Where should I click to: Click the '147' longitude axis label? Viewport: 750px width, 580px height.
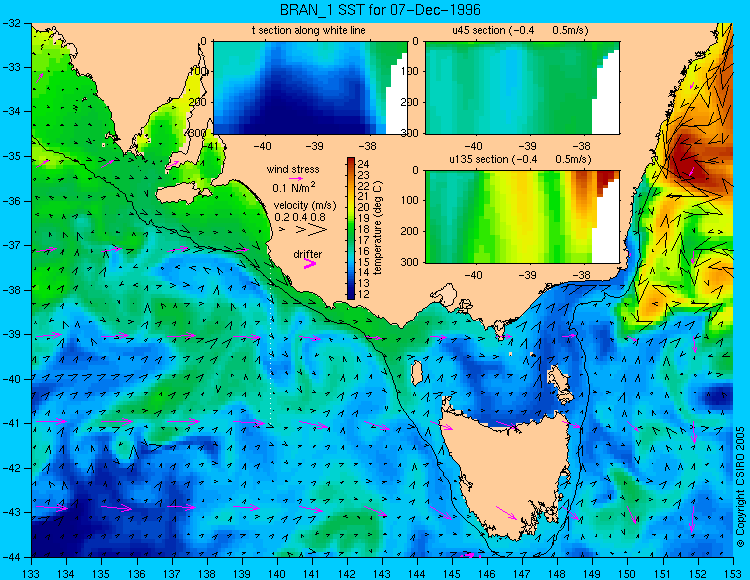[522, 573]
